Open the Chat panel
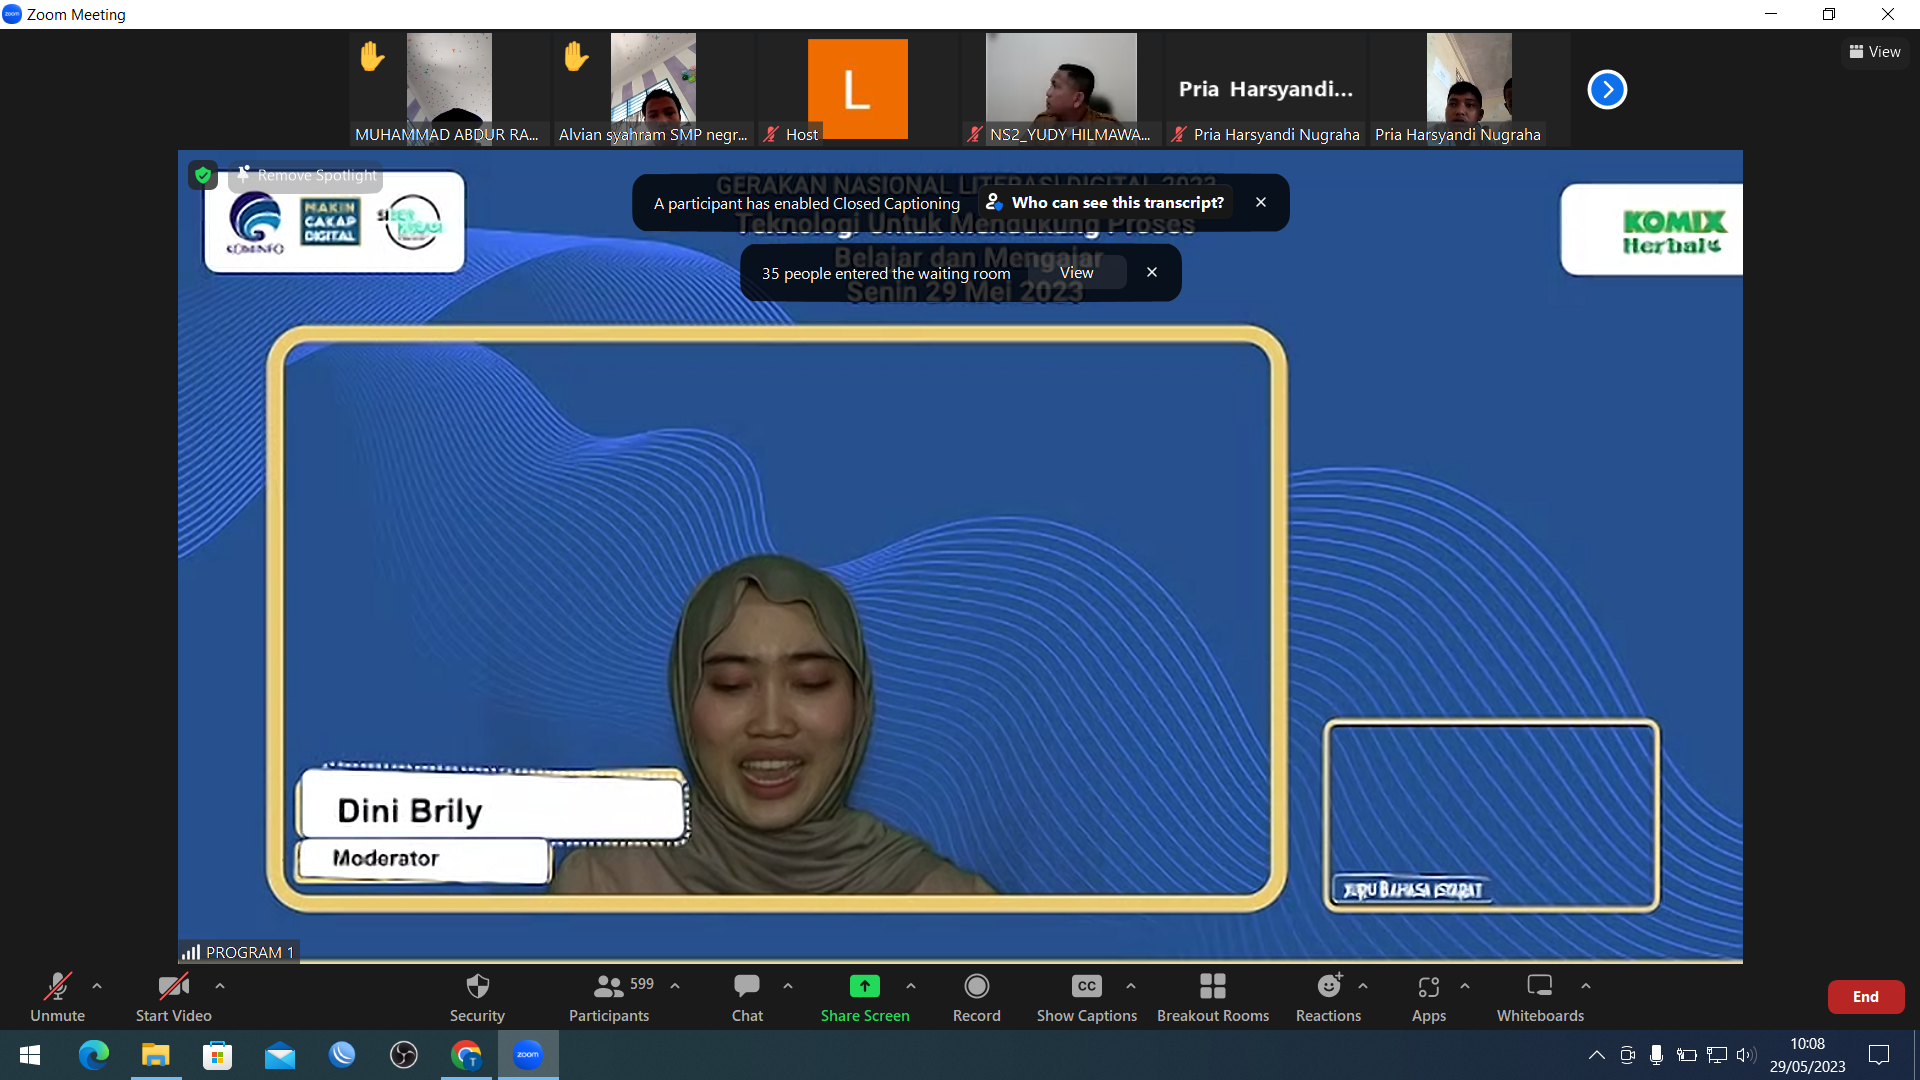The image size is (1920, 1080). [x=747, y=997]
